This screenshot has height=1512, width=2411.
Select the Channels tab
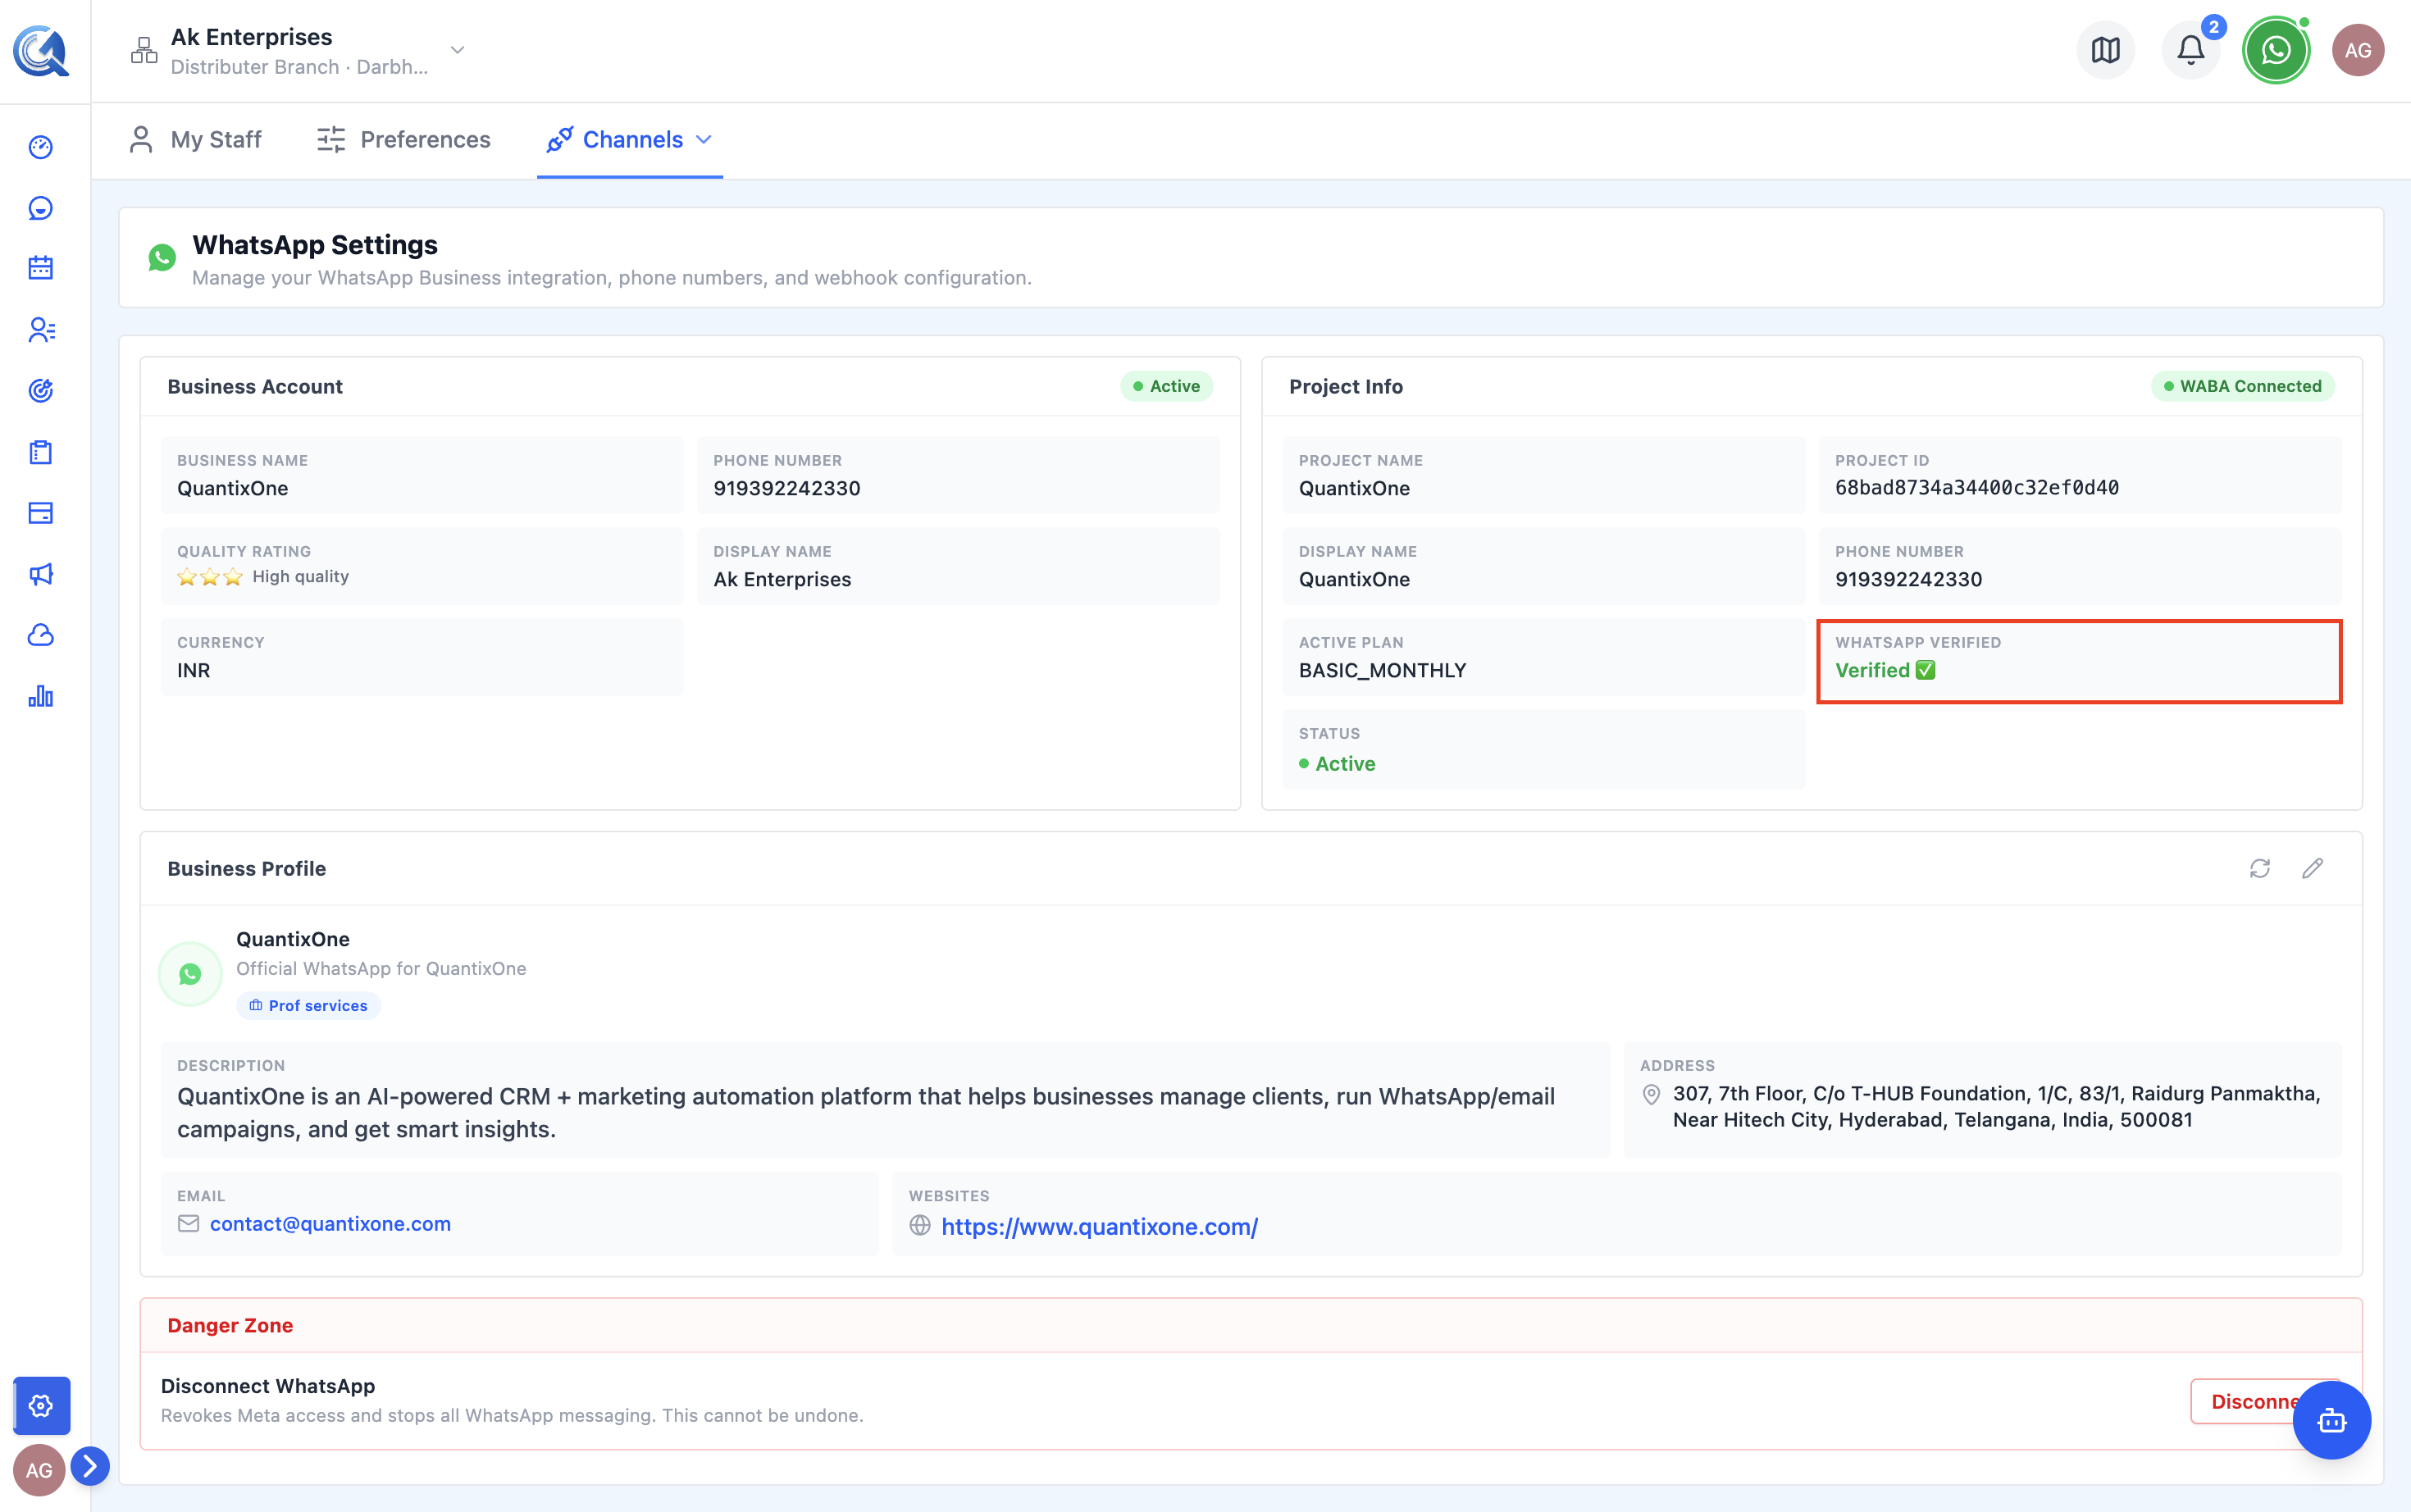tap(630, 140)
